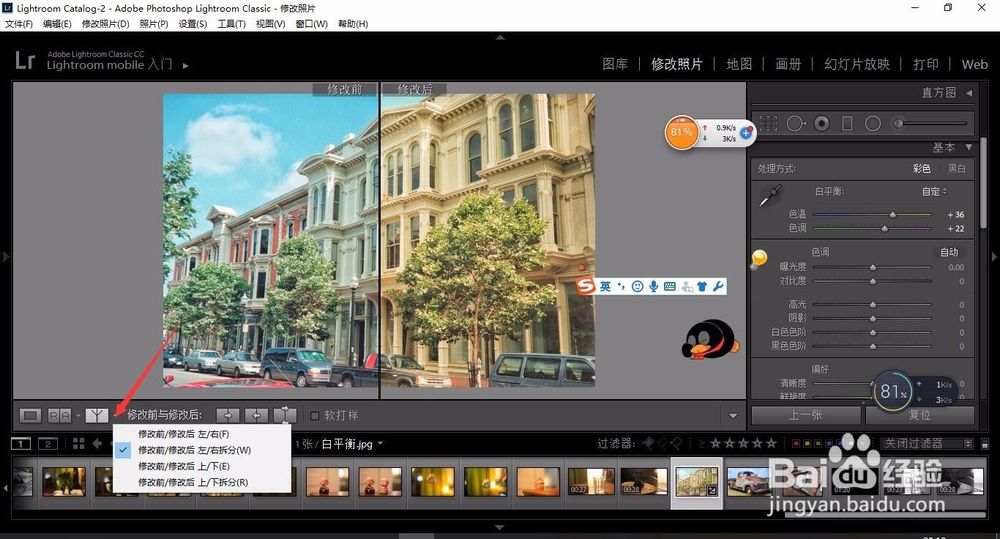Screen dimensions: 1000x539
Task: Filter by fifth star rating
Action: (771, 443)
